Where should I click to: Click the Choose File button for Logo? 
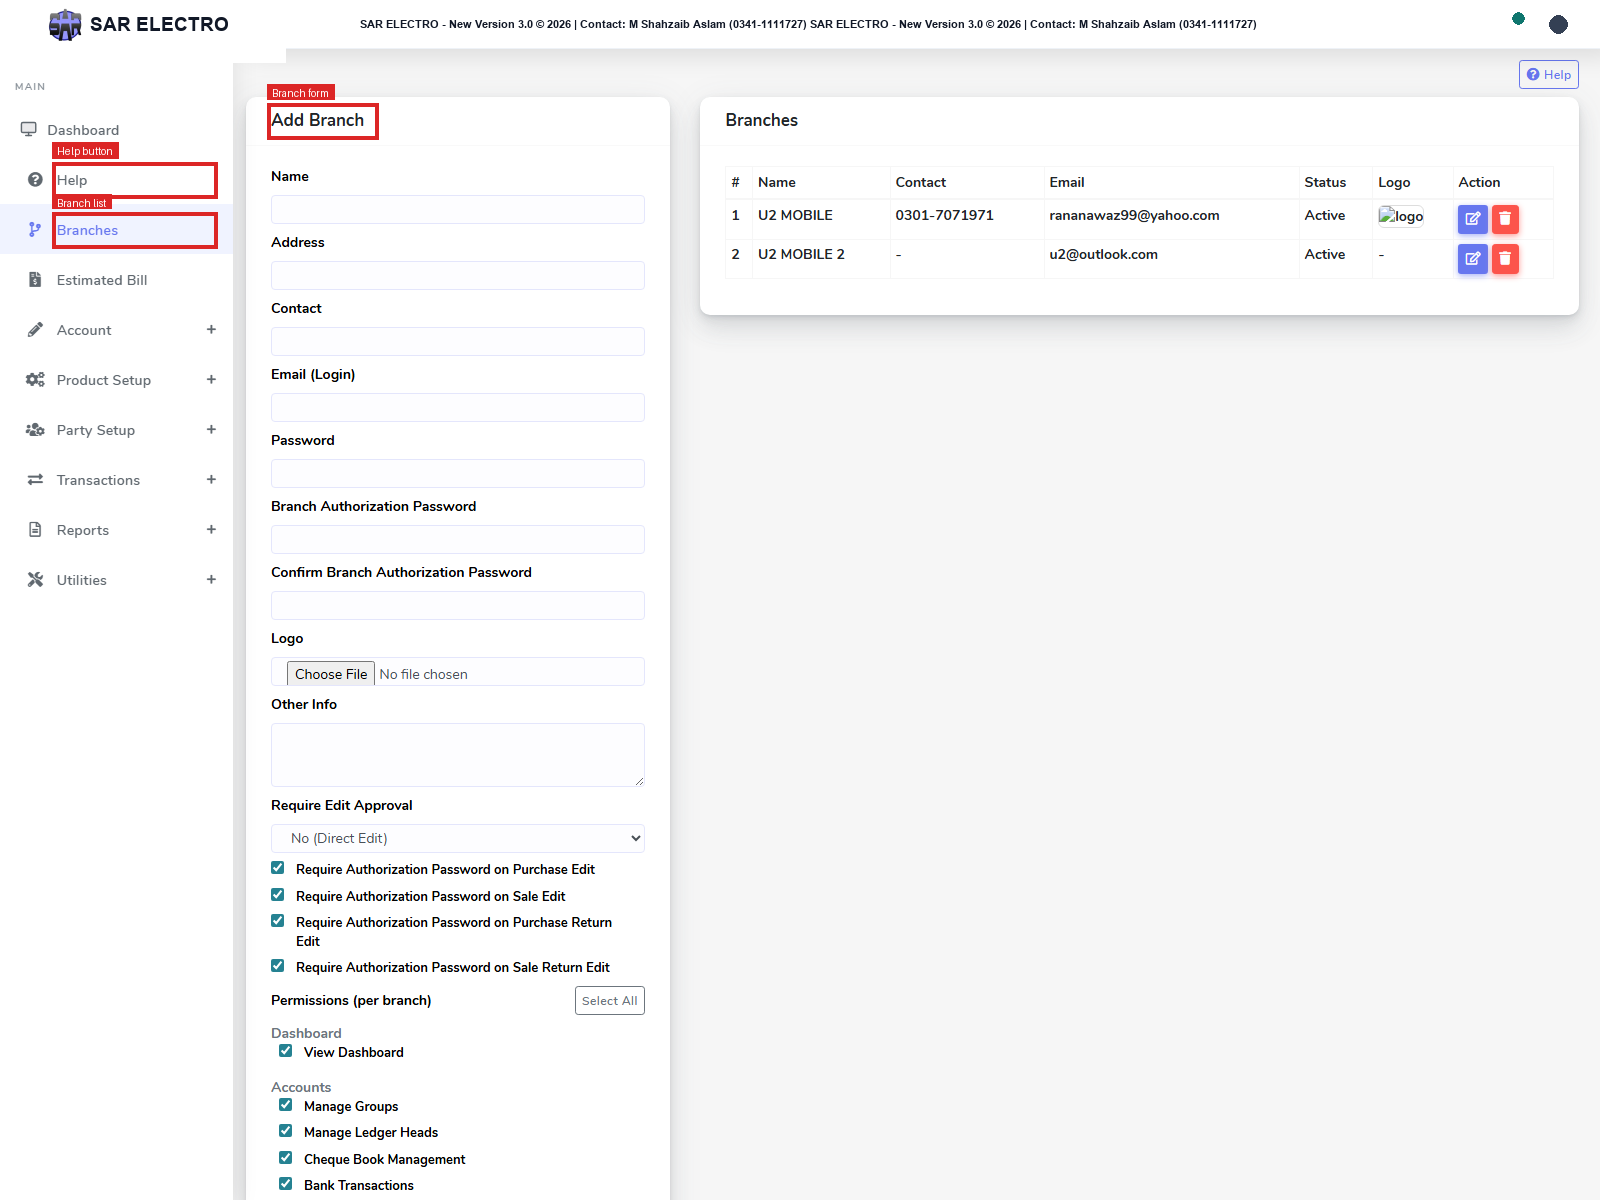tap(331, 674)
